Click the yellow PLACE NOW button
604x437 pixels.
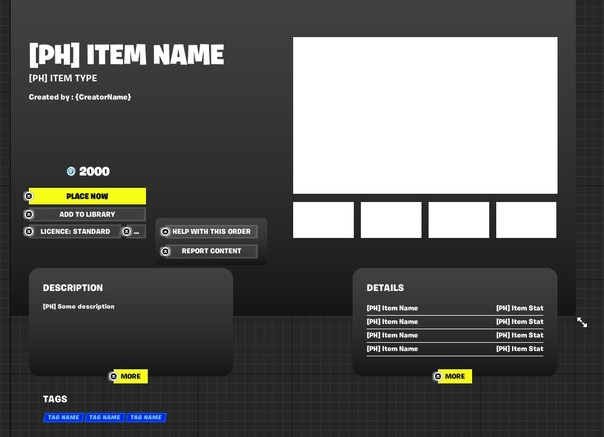point(87,196)
